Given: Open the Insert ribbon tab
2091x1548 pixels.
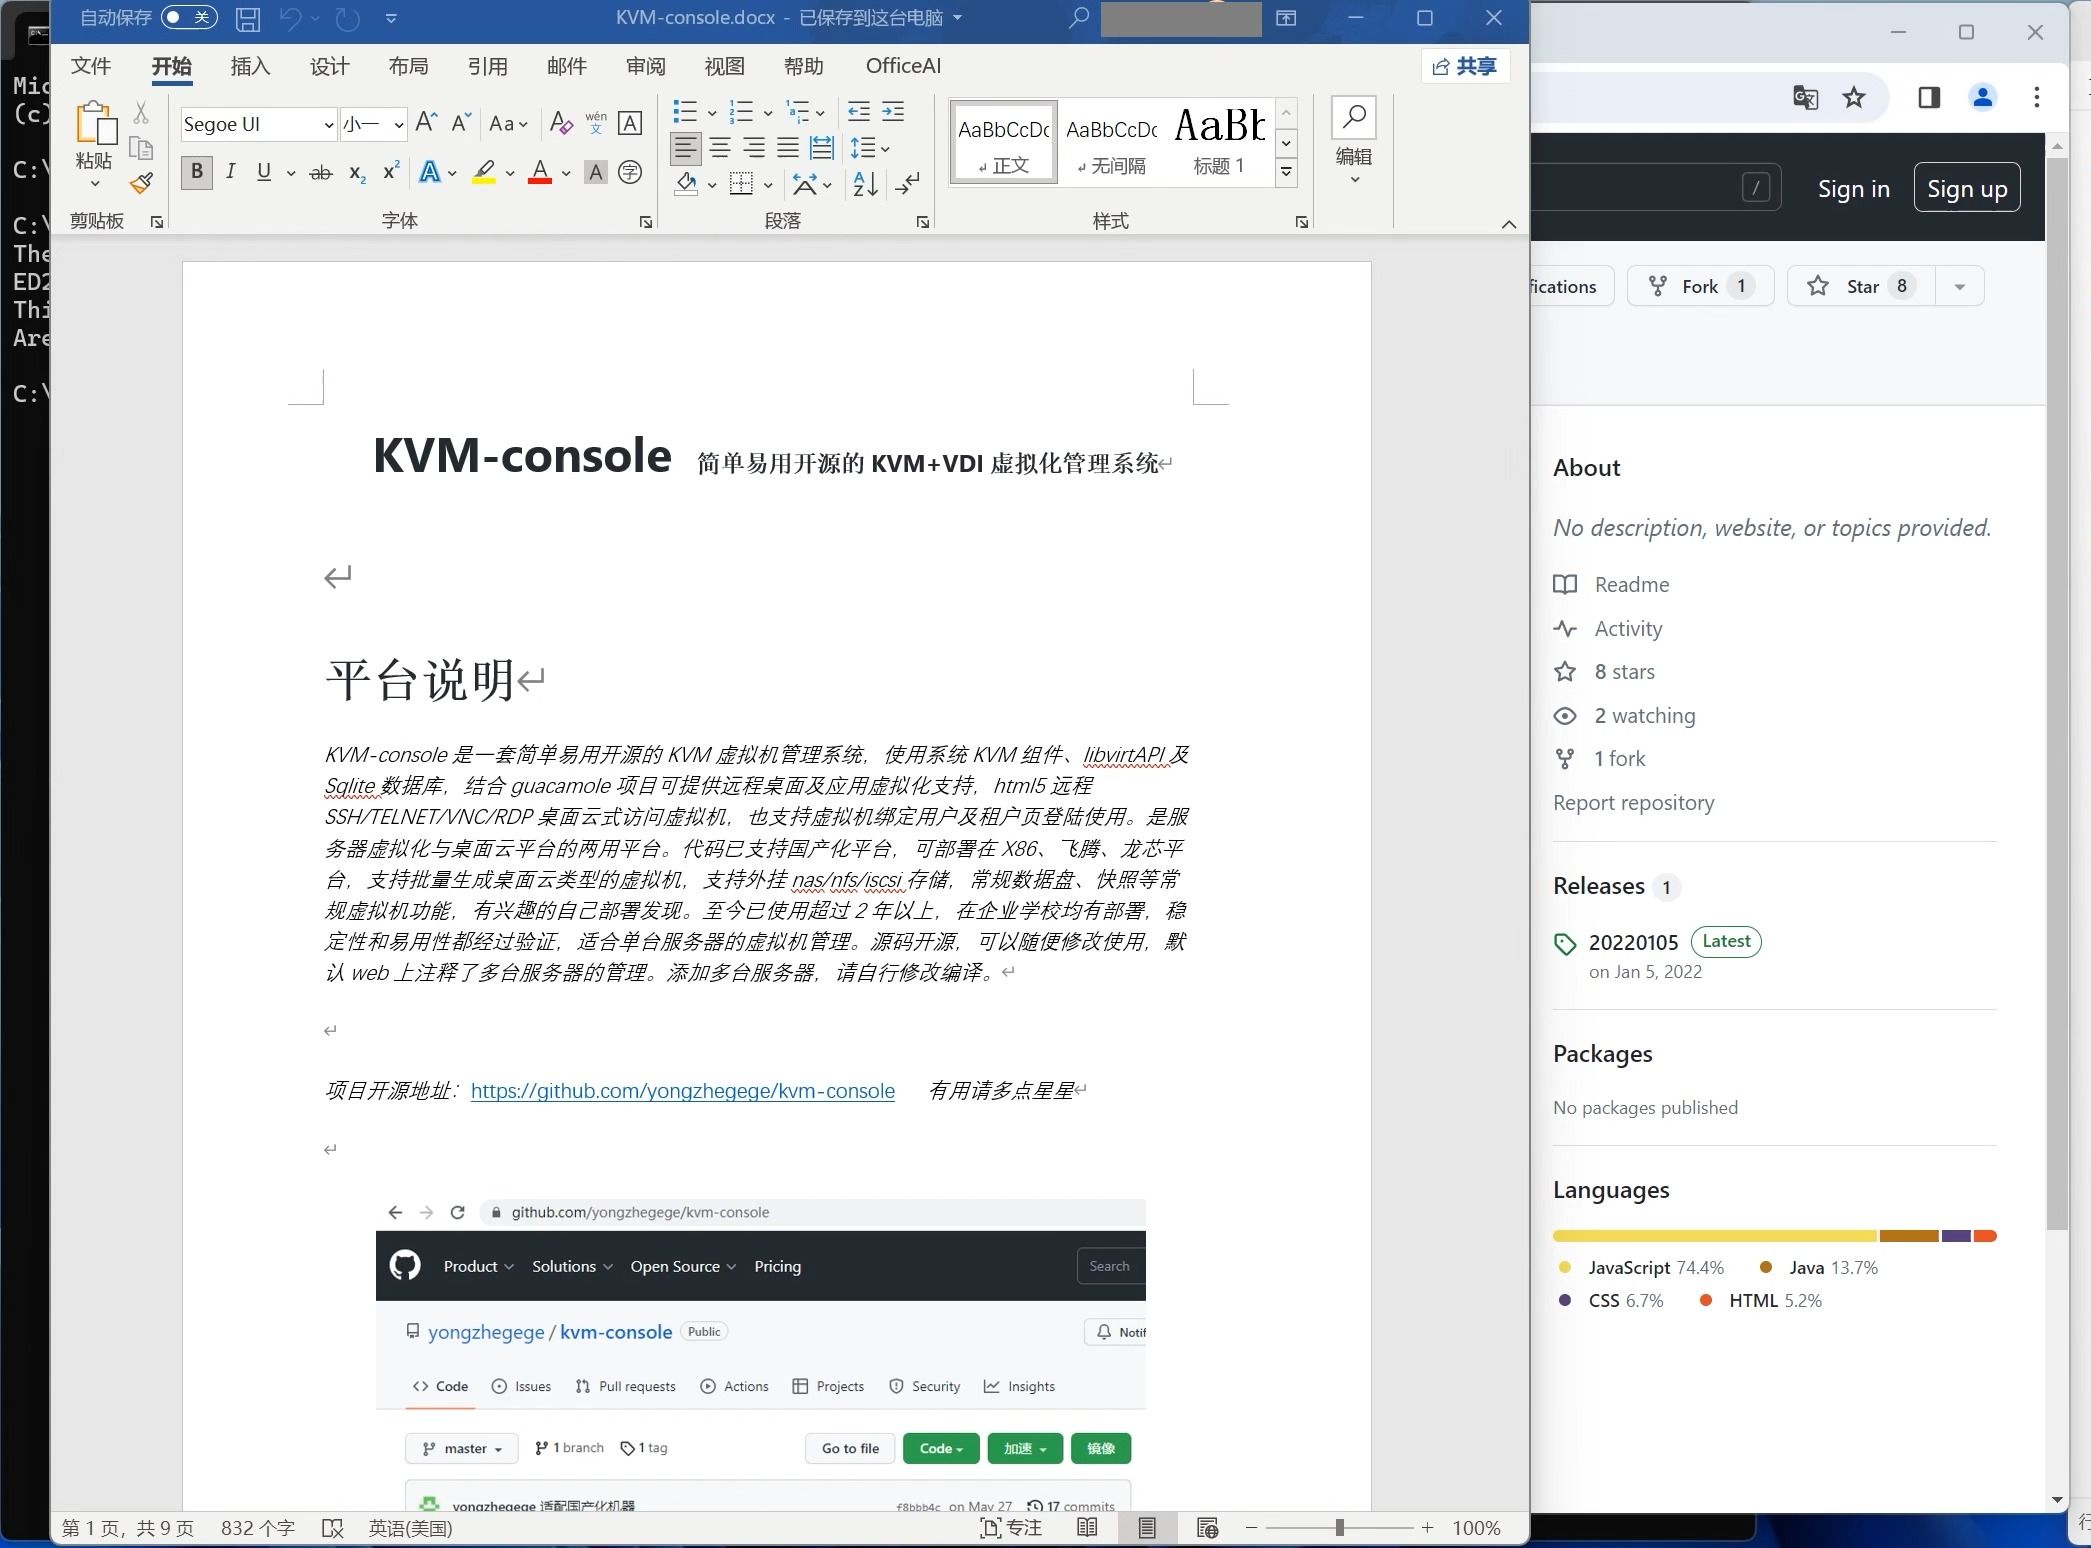Looking at the screenshot, I should point(250,66).
